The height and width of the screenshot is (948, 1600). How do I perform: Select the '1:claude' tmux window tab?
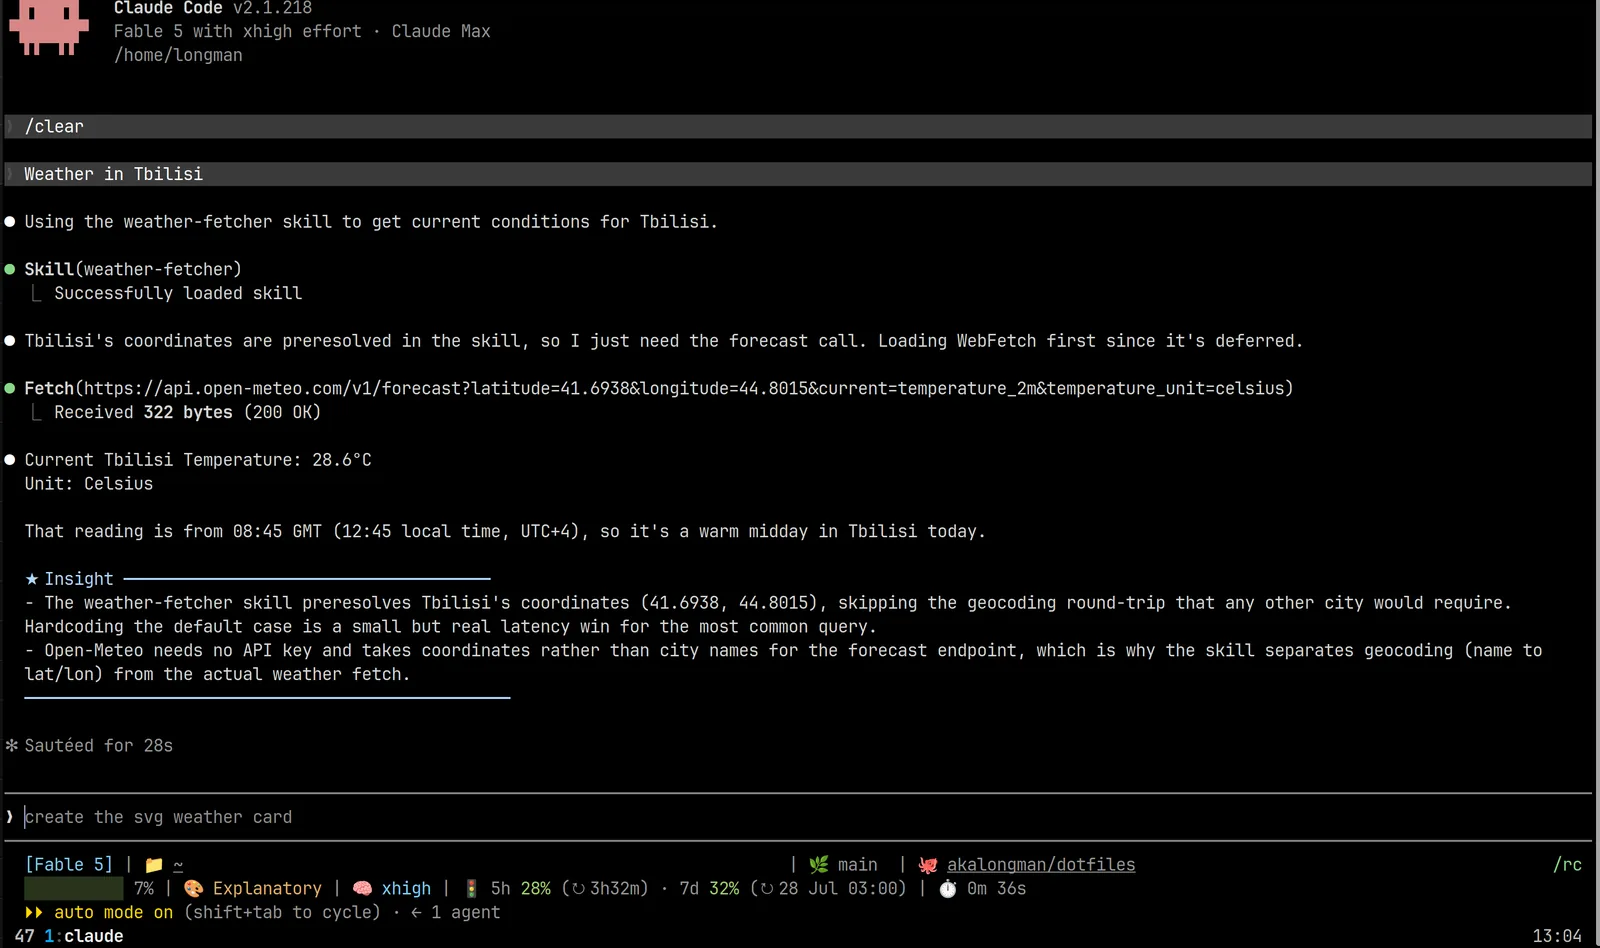pos(84,937)
